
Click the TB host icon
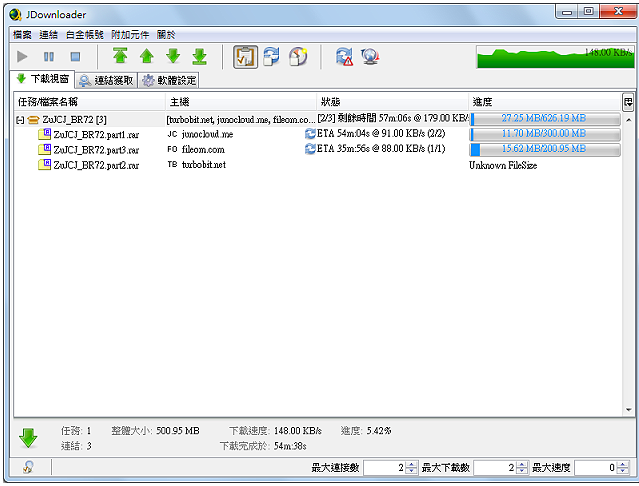click(172, 165)
